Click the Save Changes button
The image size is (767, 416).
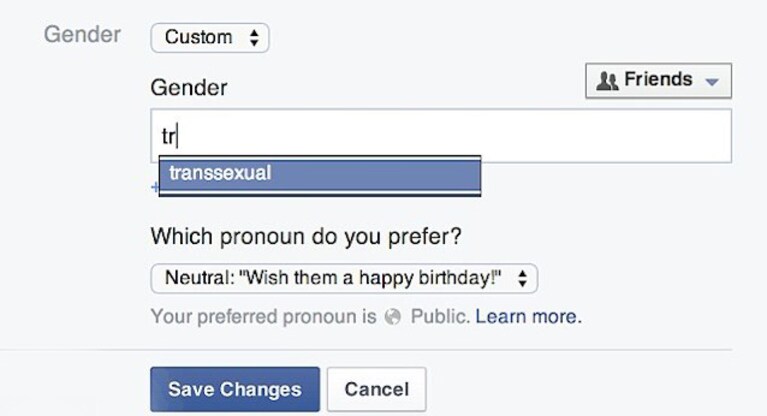[235, 390]
